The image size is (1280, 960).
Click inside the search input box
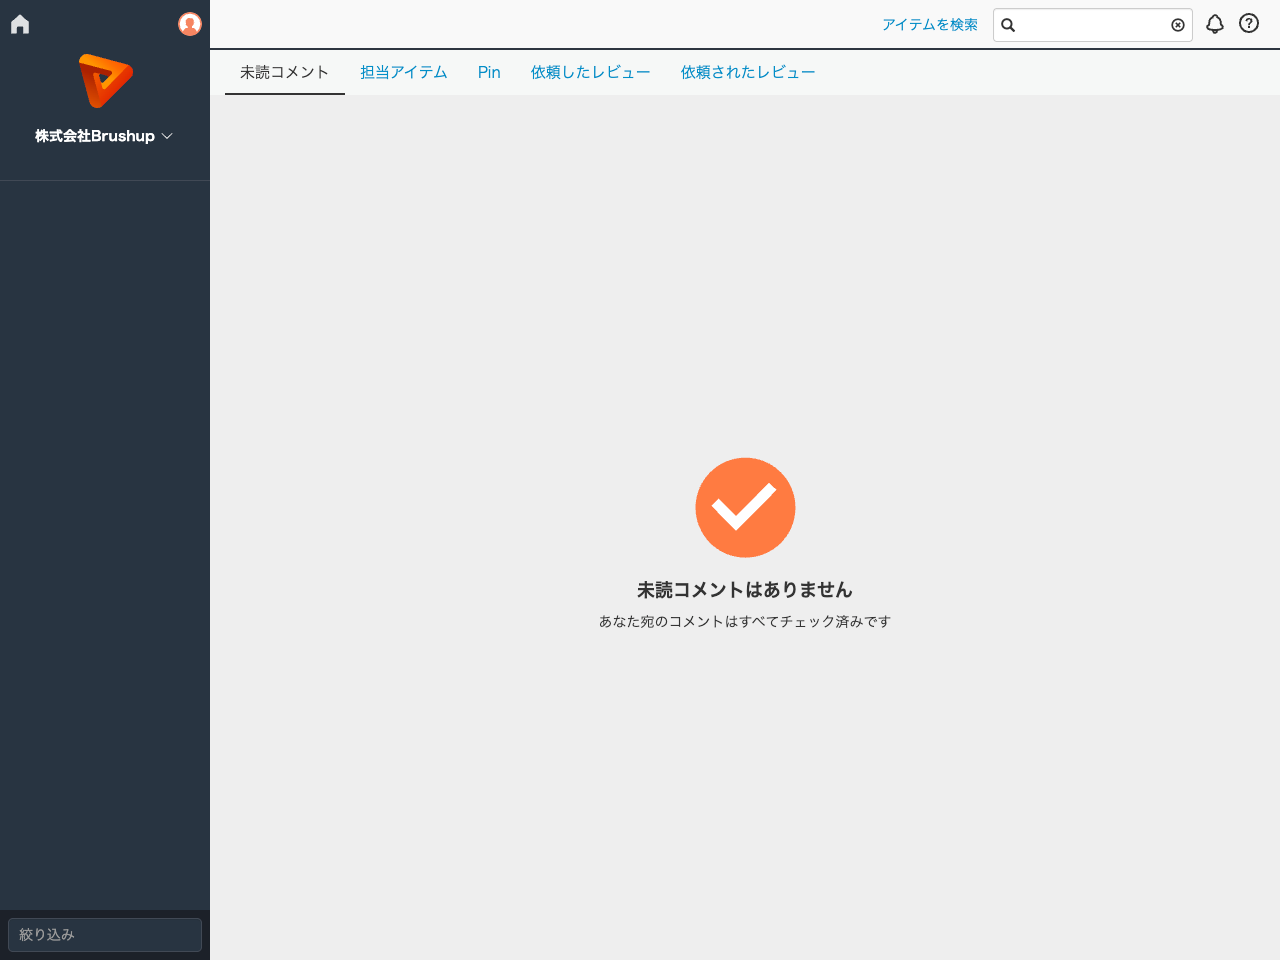(1090, 25)
